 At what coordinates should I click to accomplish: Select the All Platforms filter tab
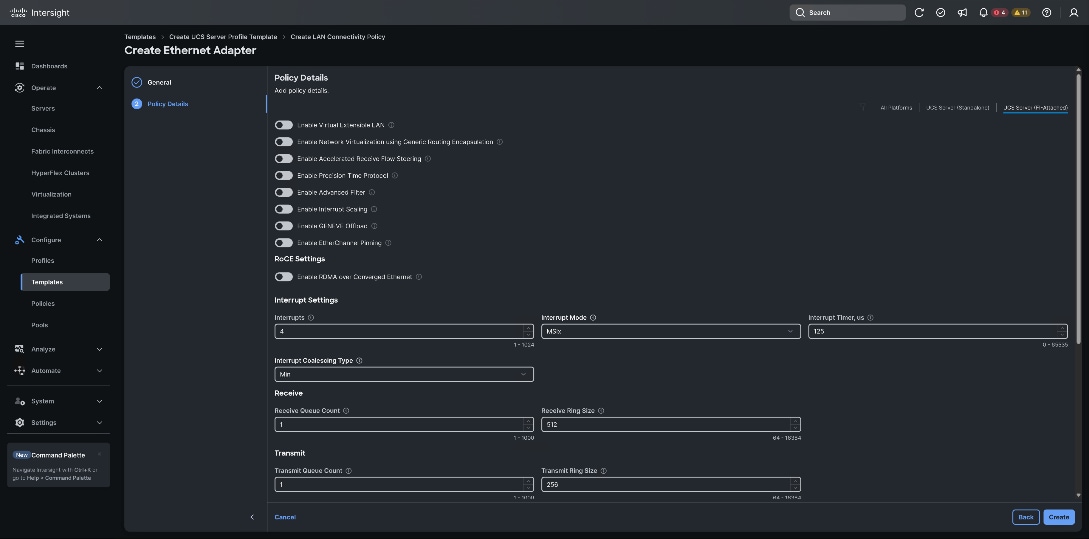pyautogui.click(x=896, y=108)
